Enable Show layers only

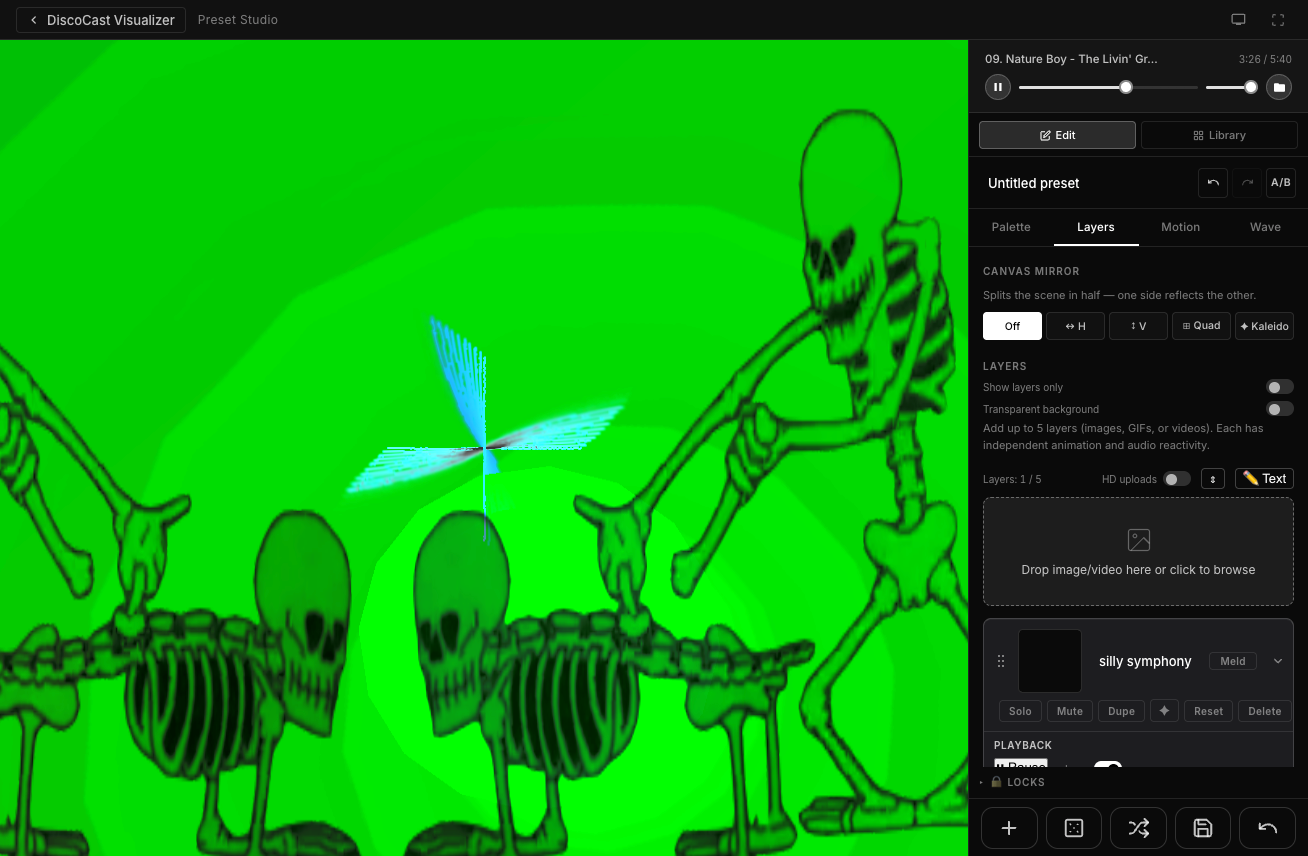[1280, 387]
